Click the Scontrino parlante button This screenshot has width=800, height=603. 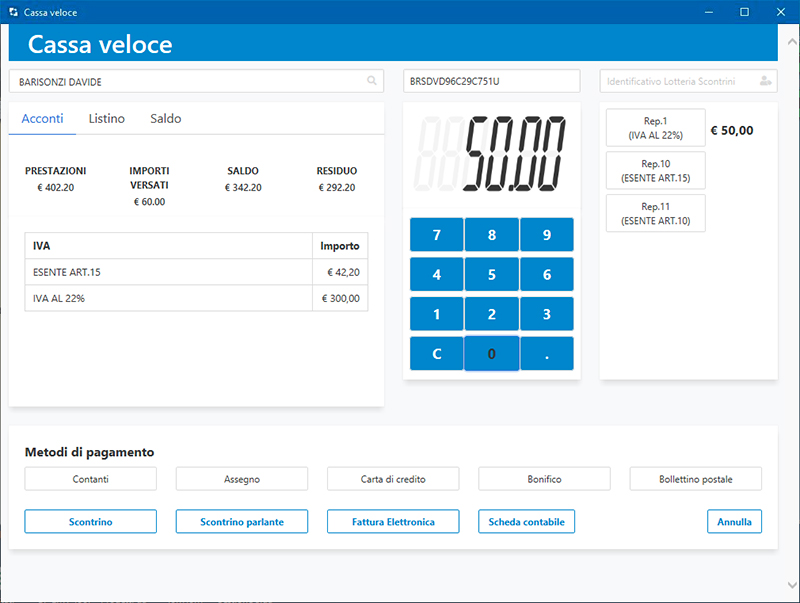point(241,522)
